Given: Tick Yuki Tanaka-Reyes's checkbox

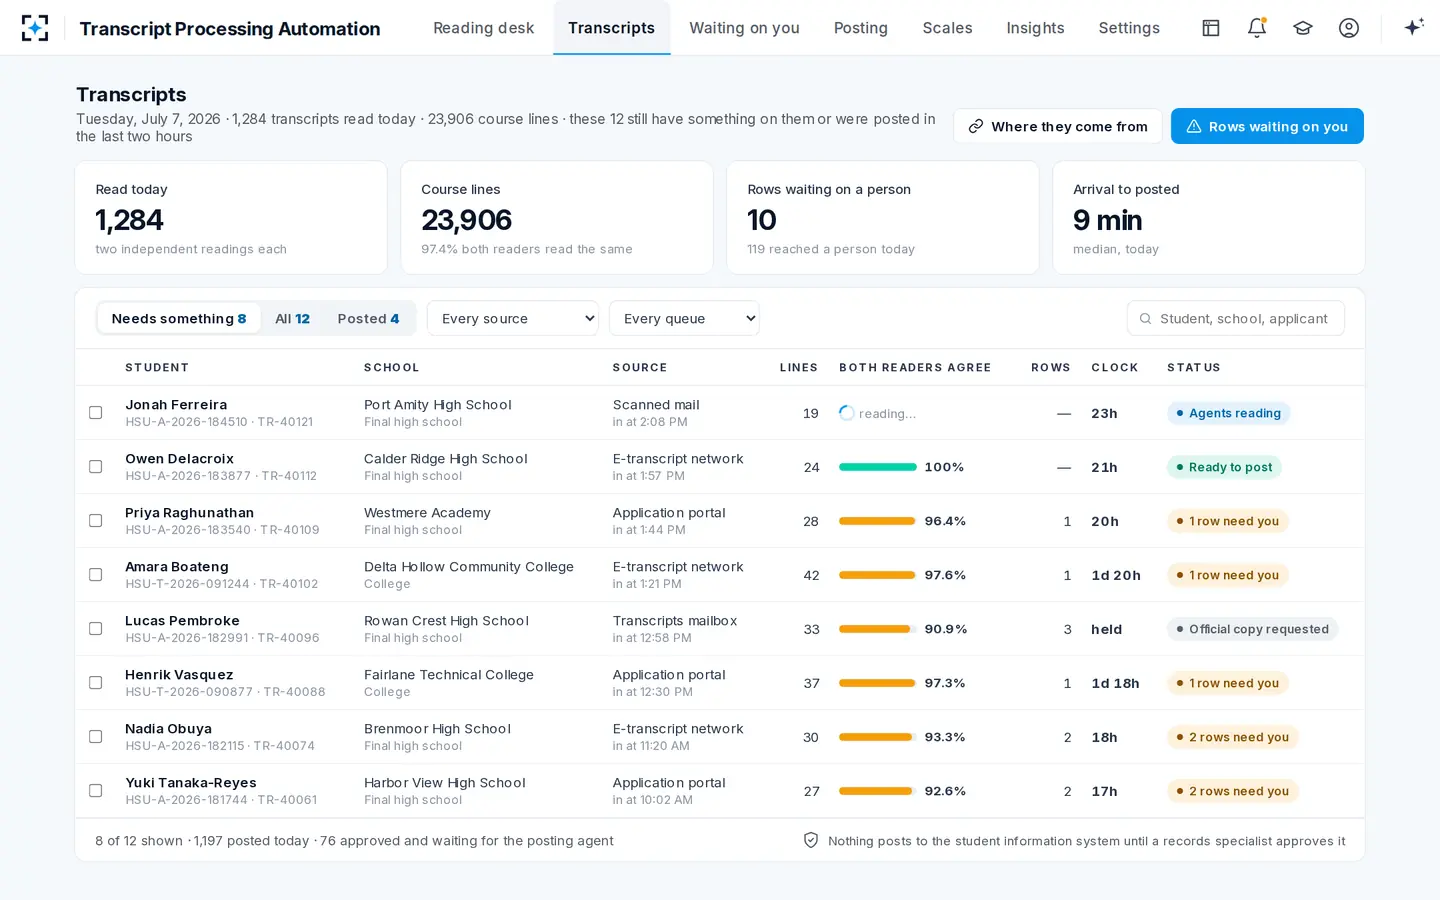Looking at the screenshot, I should tap(96, 791).
